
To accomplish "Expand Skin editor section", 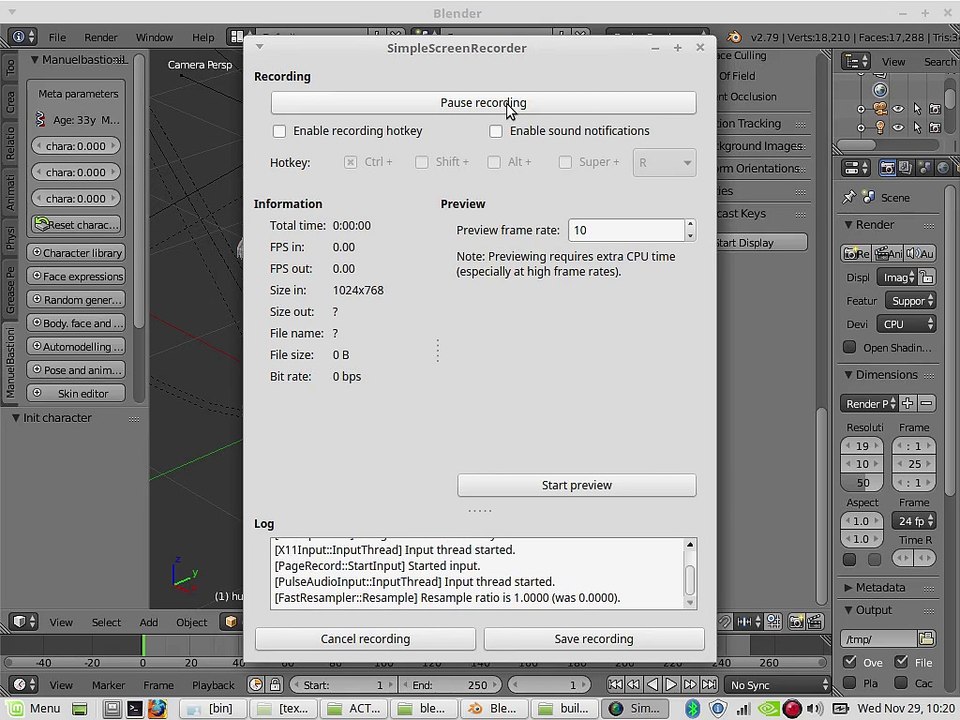I will click(x=77, y=393).
